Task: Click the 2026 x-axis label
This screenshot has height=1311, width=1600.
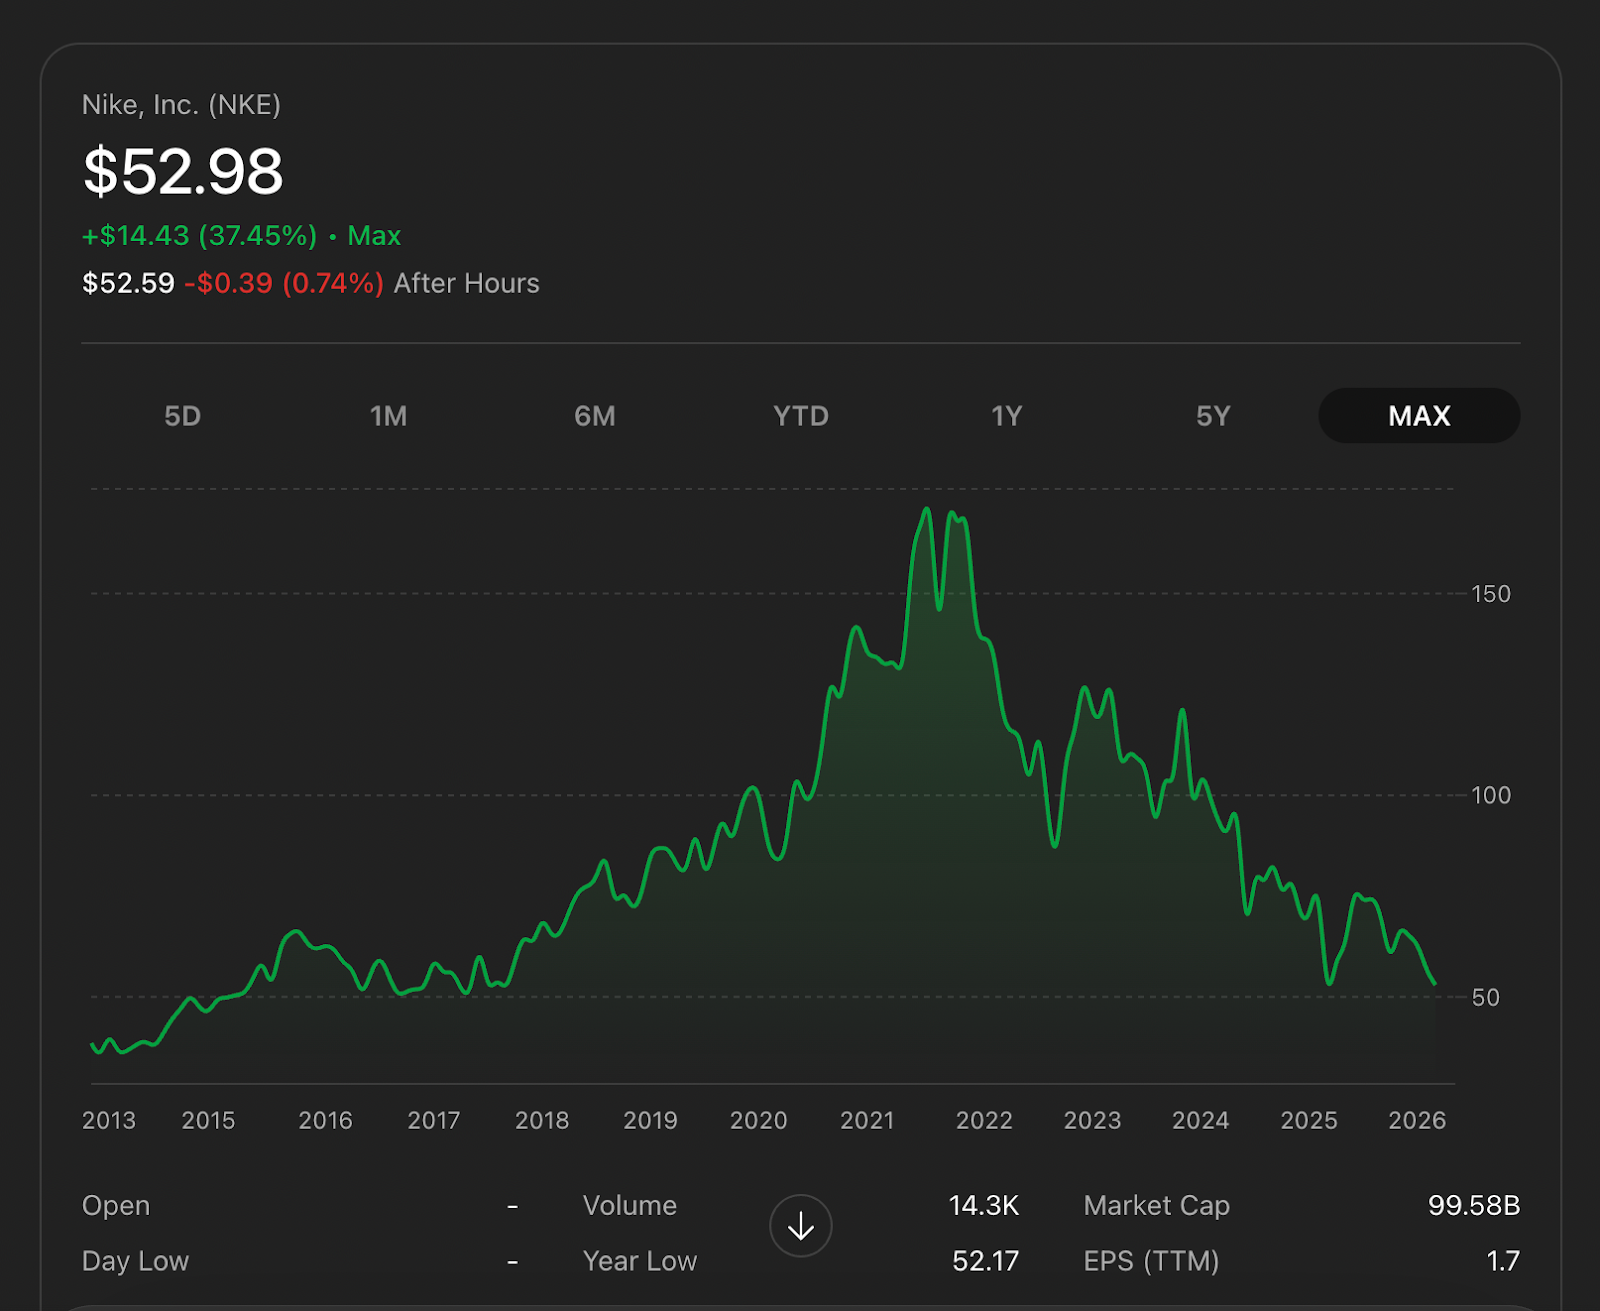Action: tap(1418, 1120)
